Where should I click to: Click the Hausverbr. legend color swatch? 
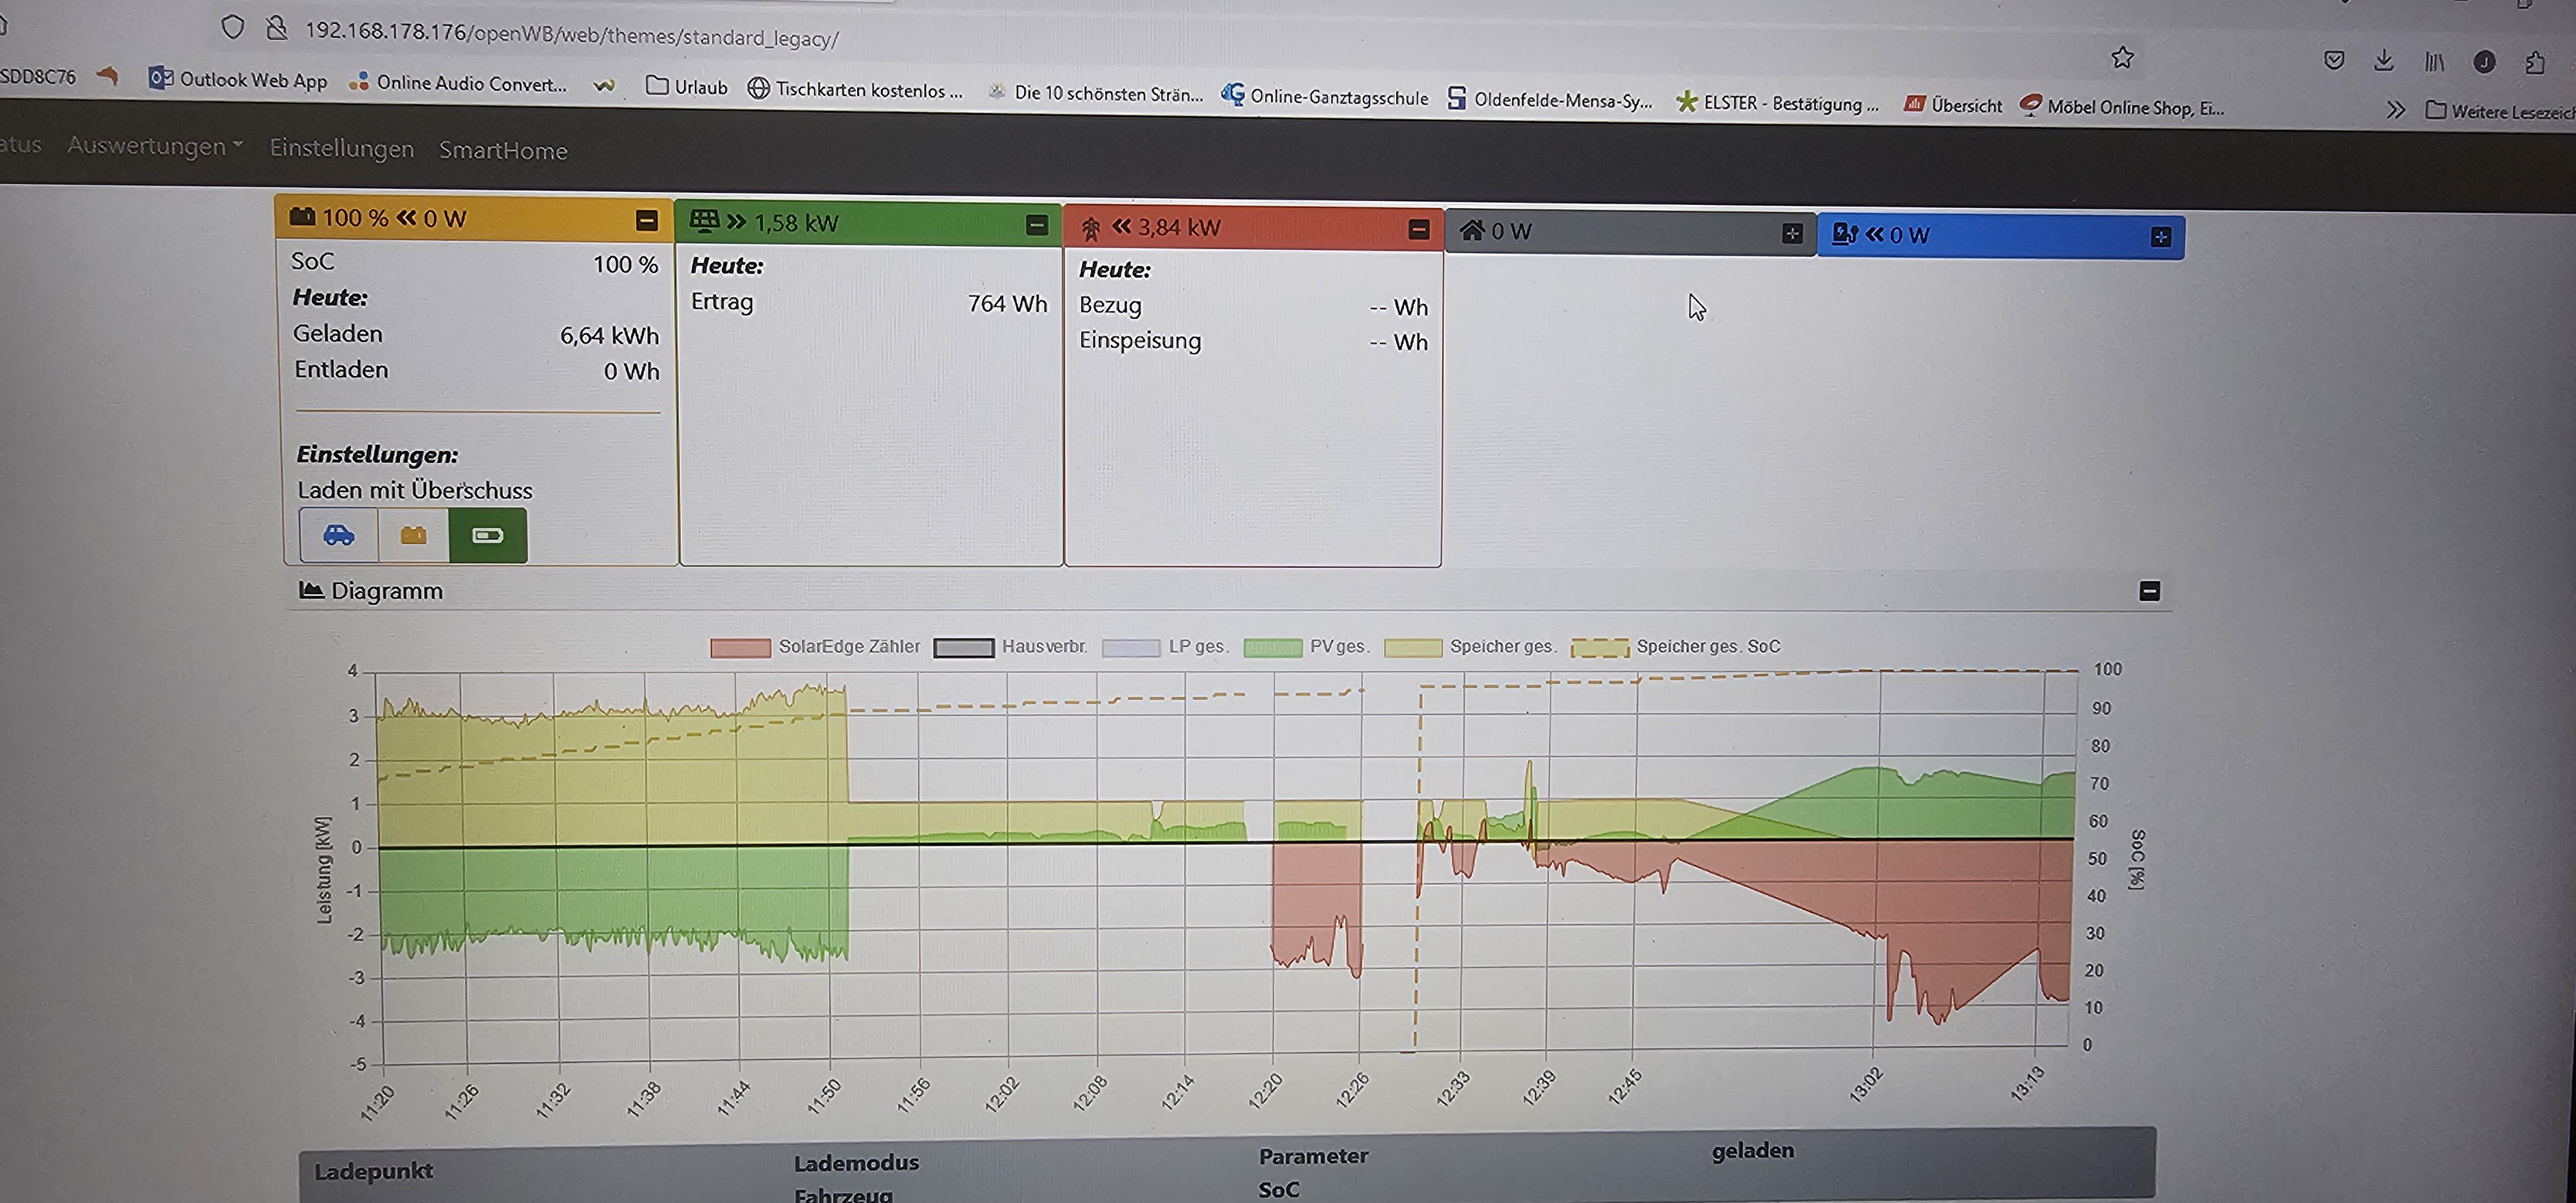click(963, 647)
